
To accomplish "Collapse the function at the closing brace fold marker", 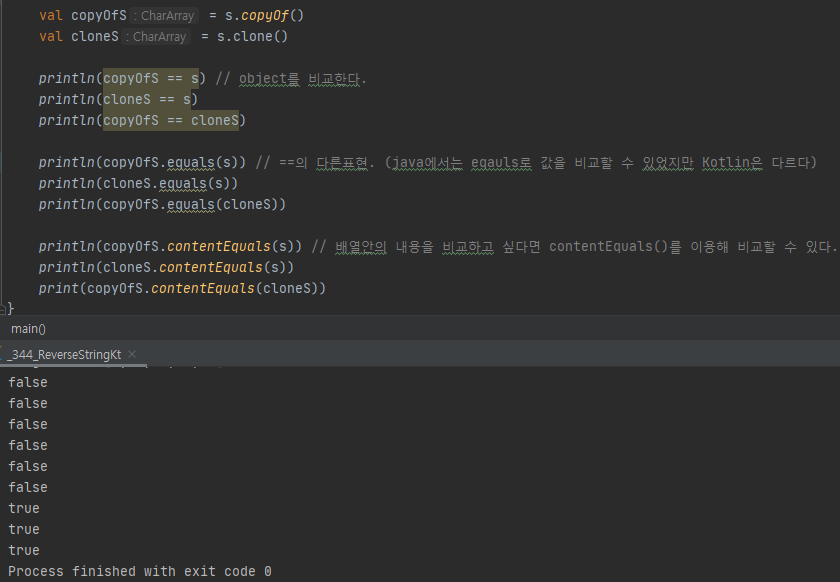I will [3, 308].
